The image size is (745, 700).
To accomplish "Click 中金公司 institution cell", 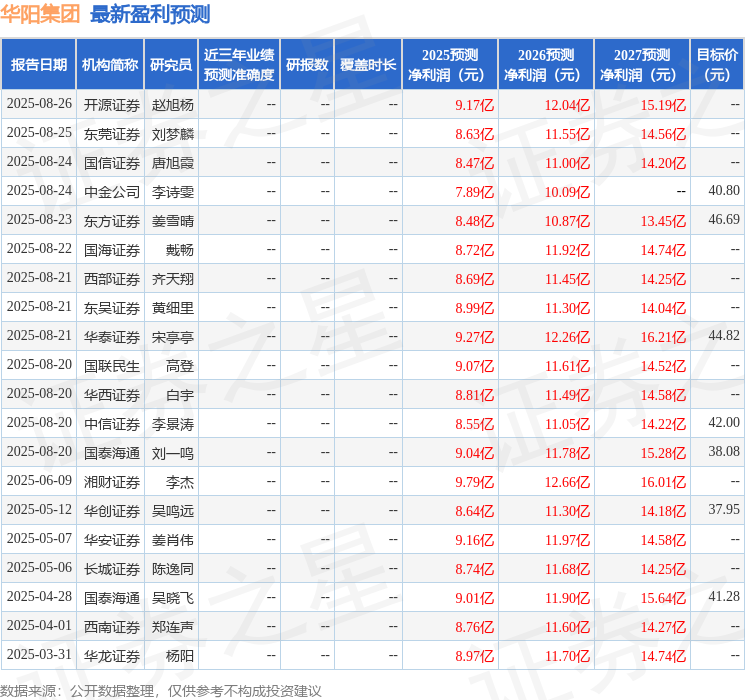I will tap(112, 192).
